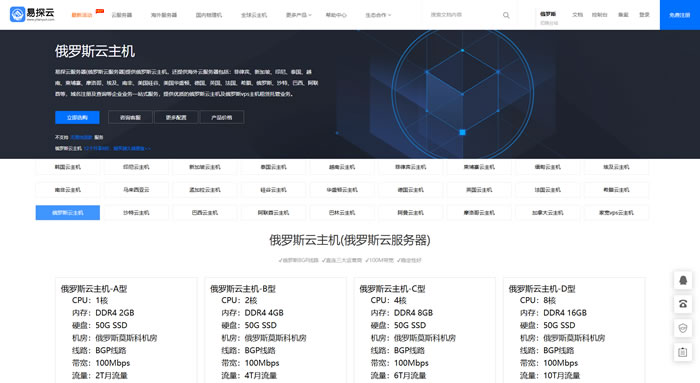Click the telephone contact floating icon
The height and width of the screenshot is (383, 700).
[683, 304]
